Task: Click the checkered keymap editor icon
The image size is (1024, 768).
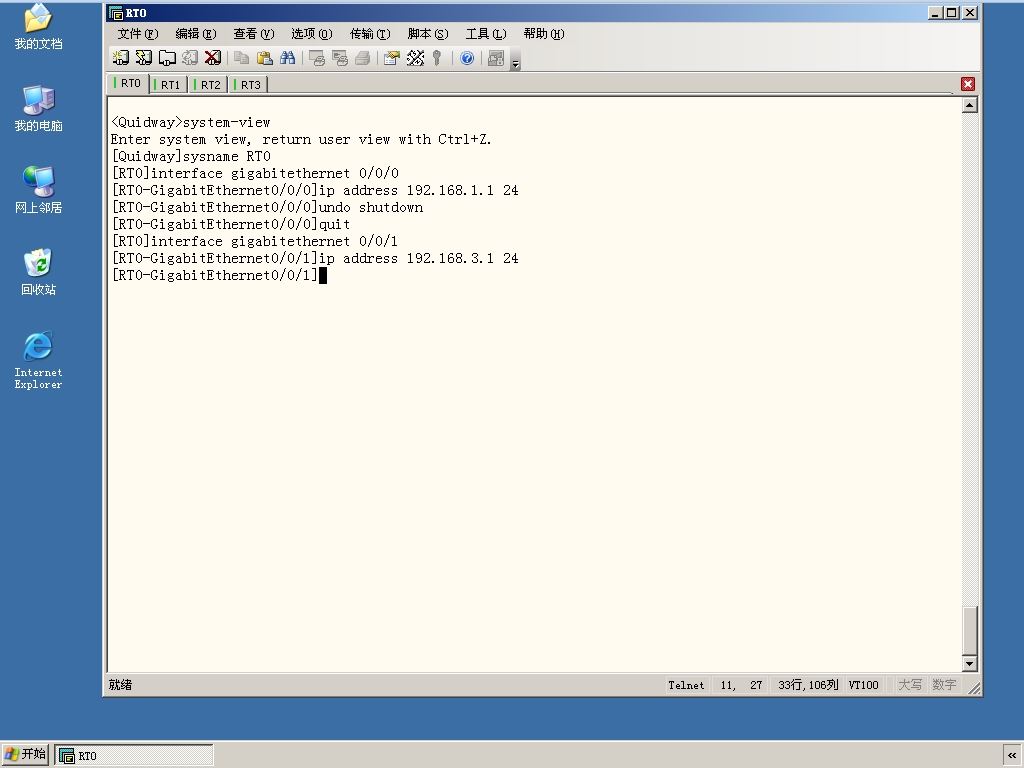Action: (415, 58)
